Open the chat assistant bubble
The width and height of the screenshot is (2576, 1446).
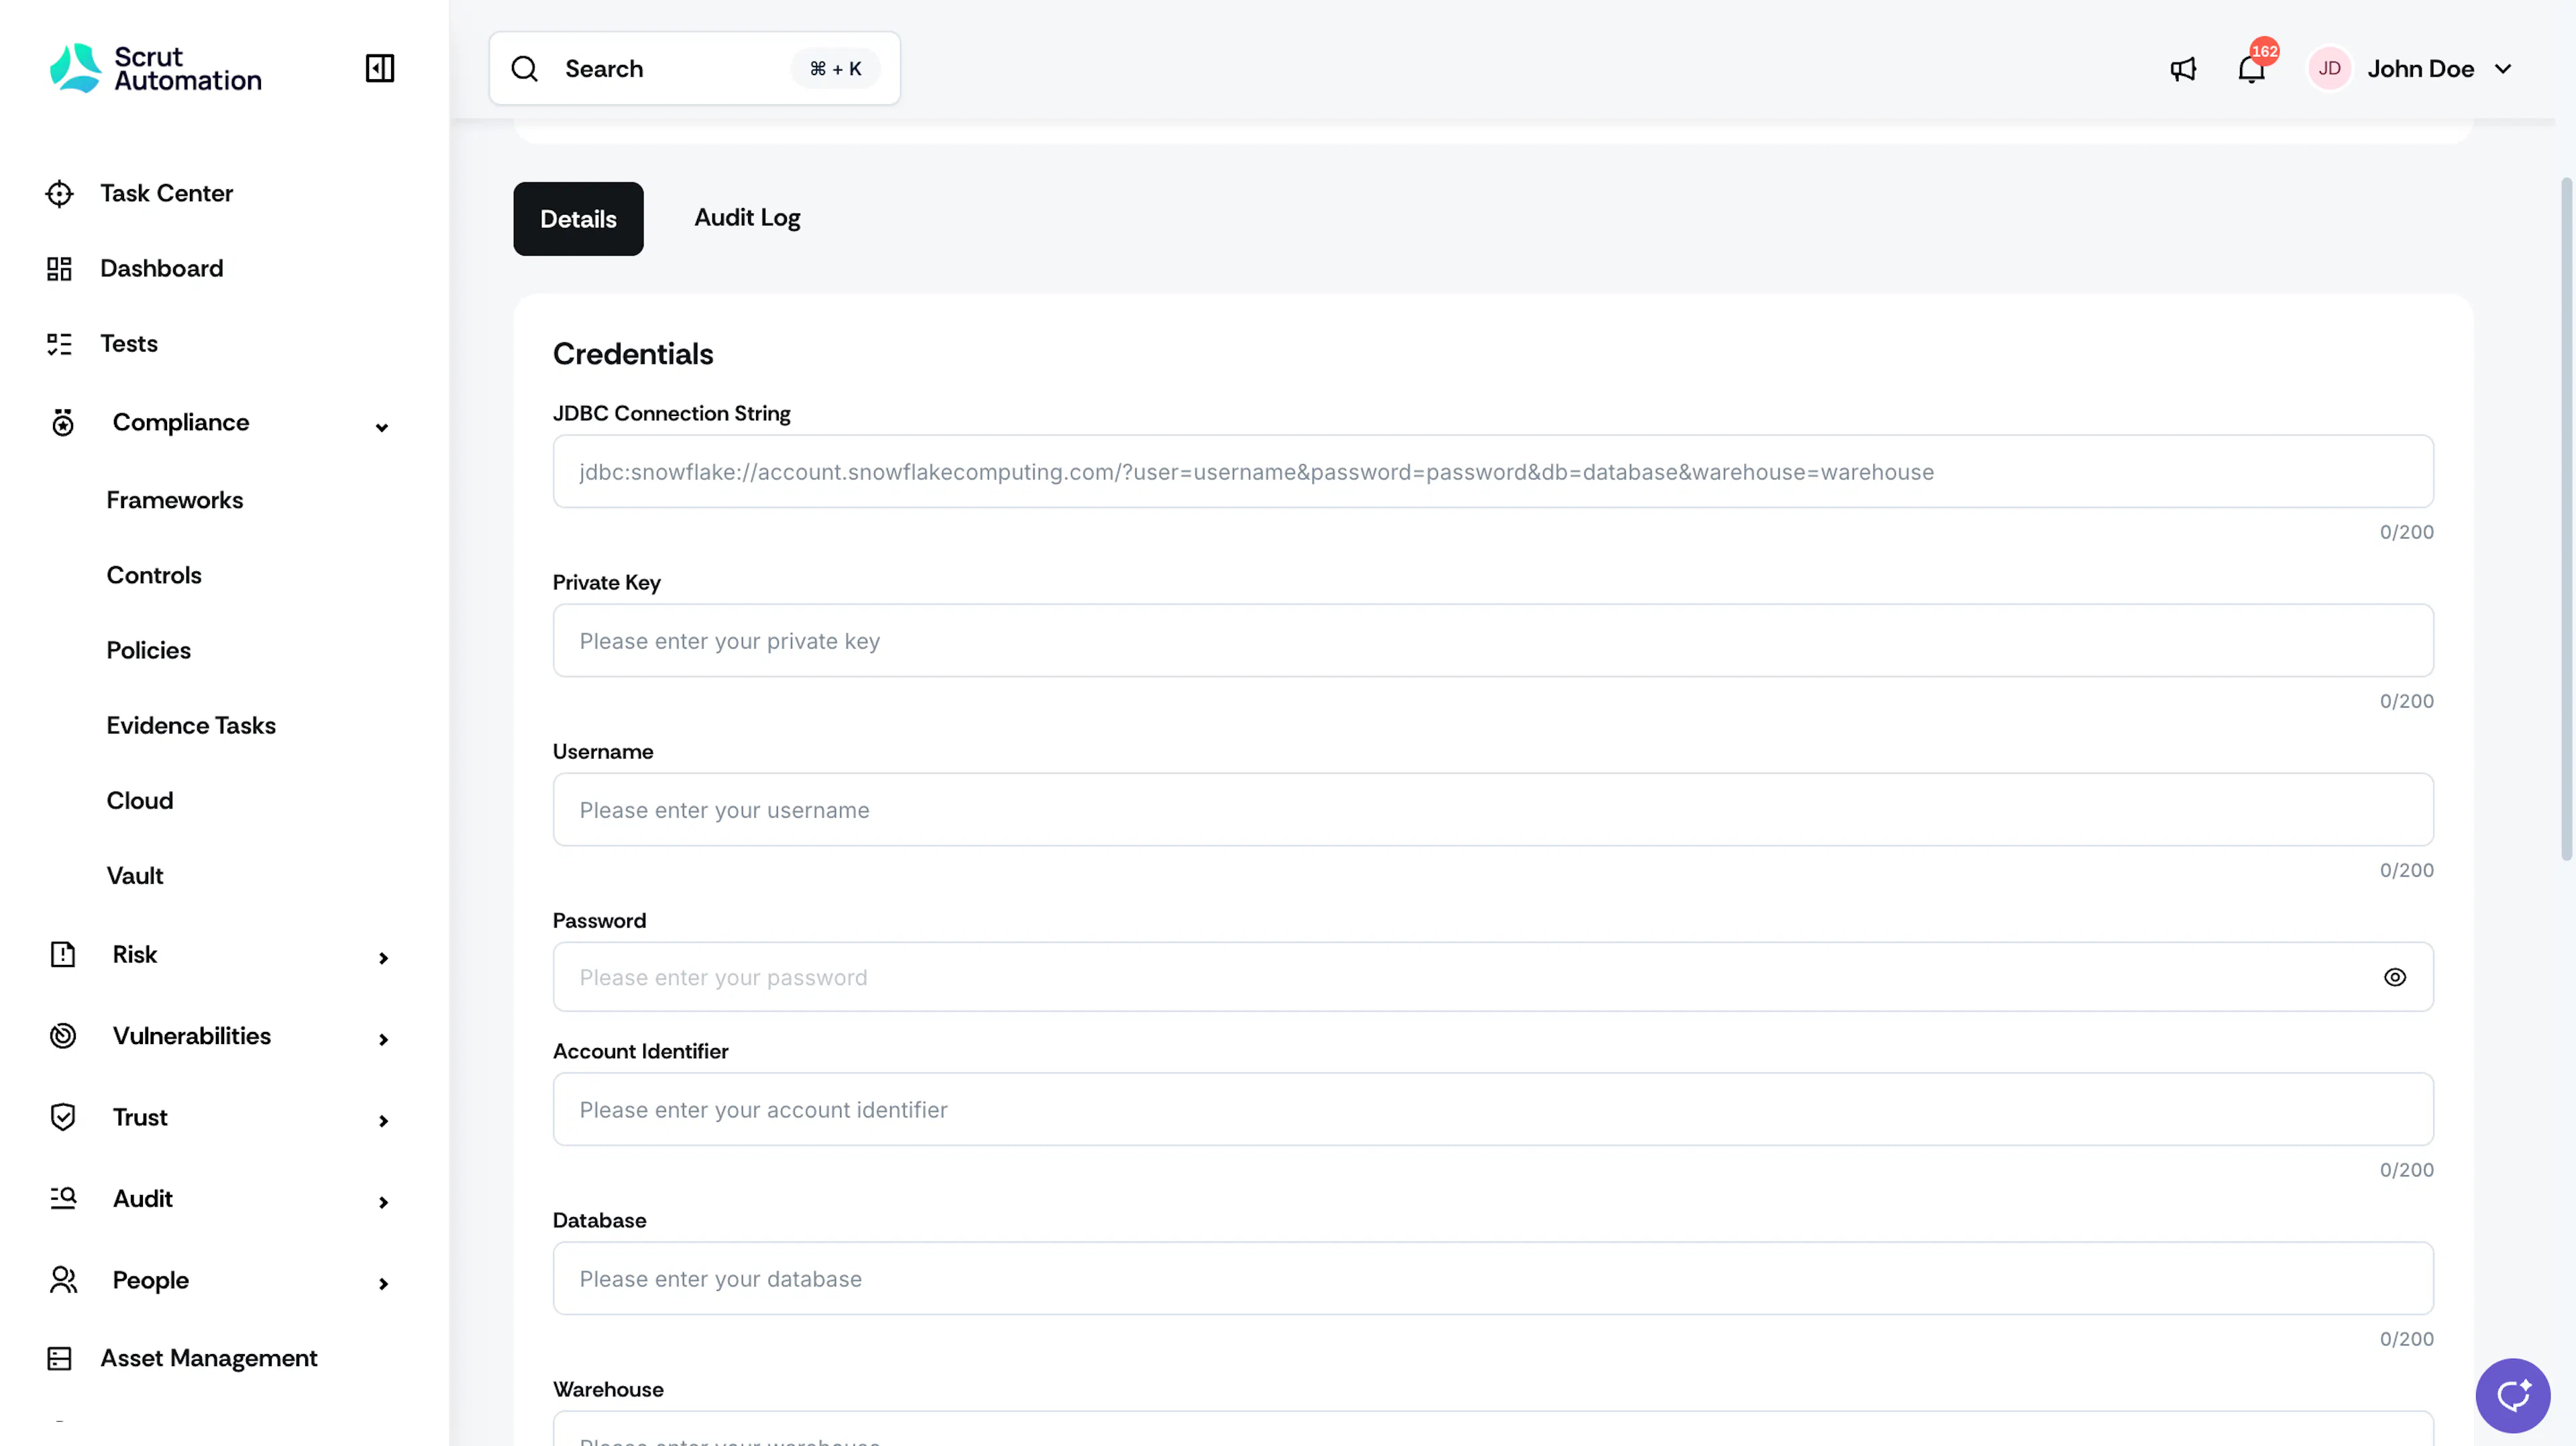2512,1394
